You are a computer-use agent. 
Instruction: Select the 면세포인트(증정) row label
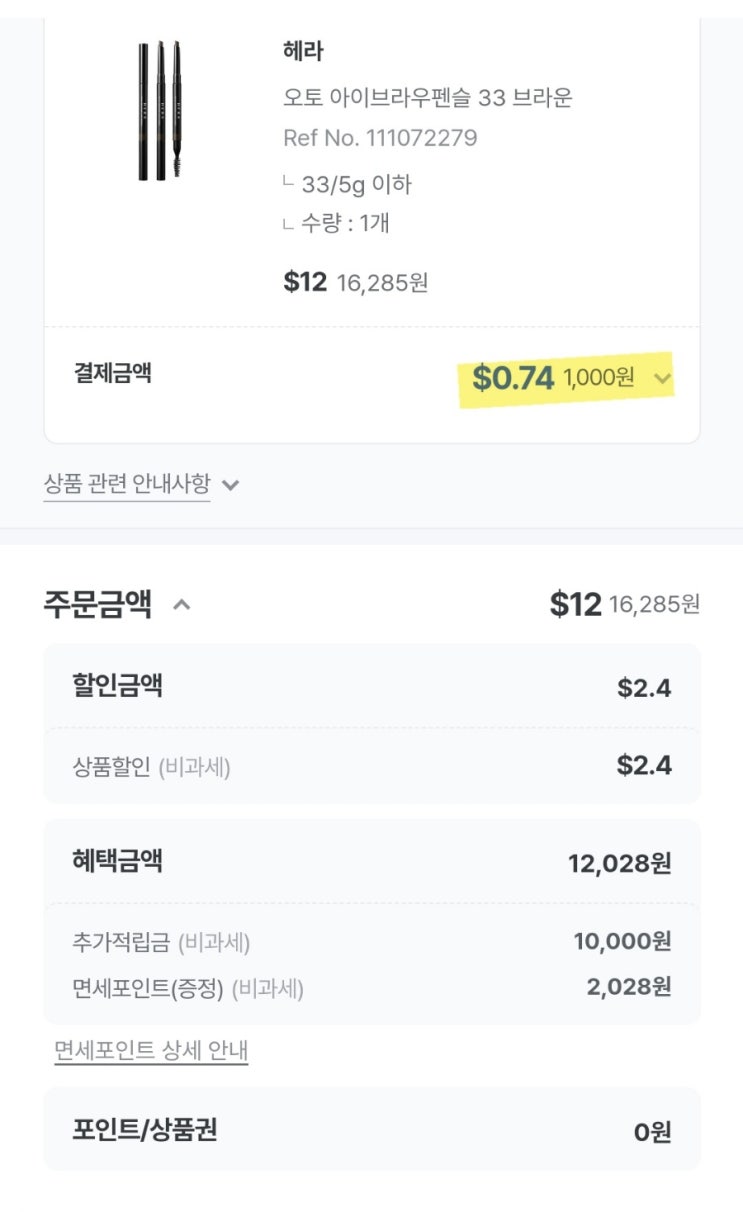pos(188,989)
